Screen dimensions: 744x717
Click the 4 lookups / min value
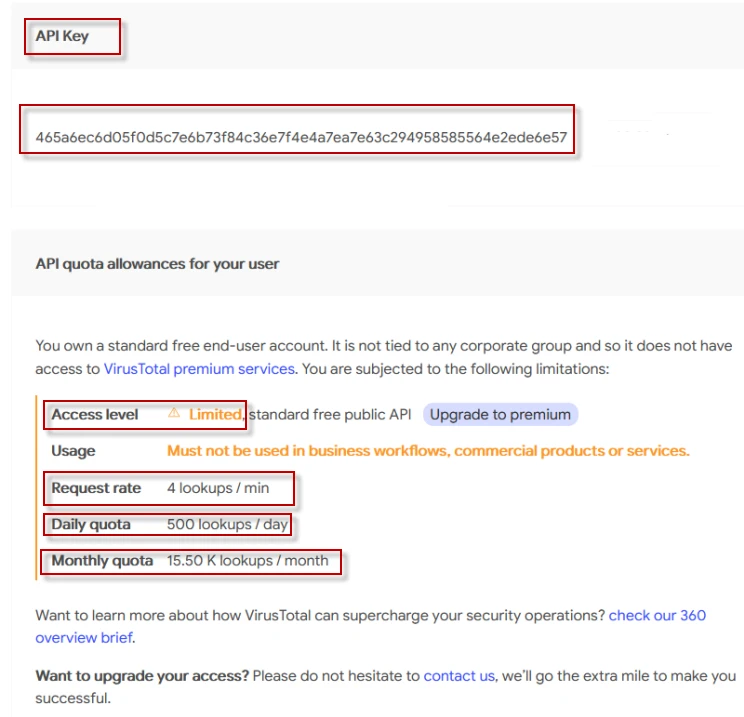[x=218, y=488]
